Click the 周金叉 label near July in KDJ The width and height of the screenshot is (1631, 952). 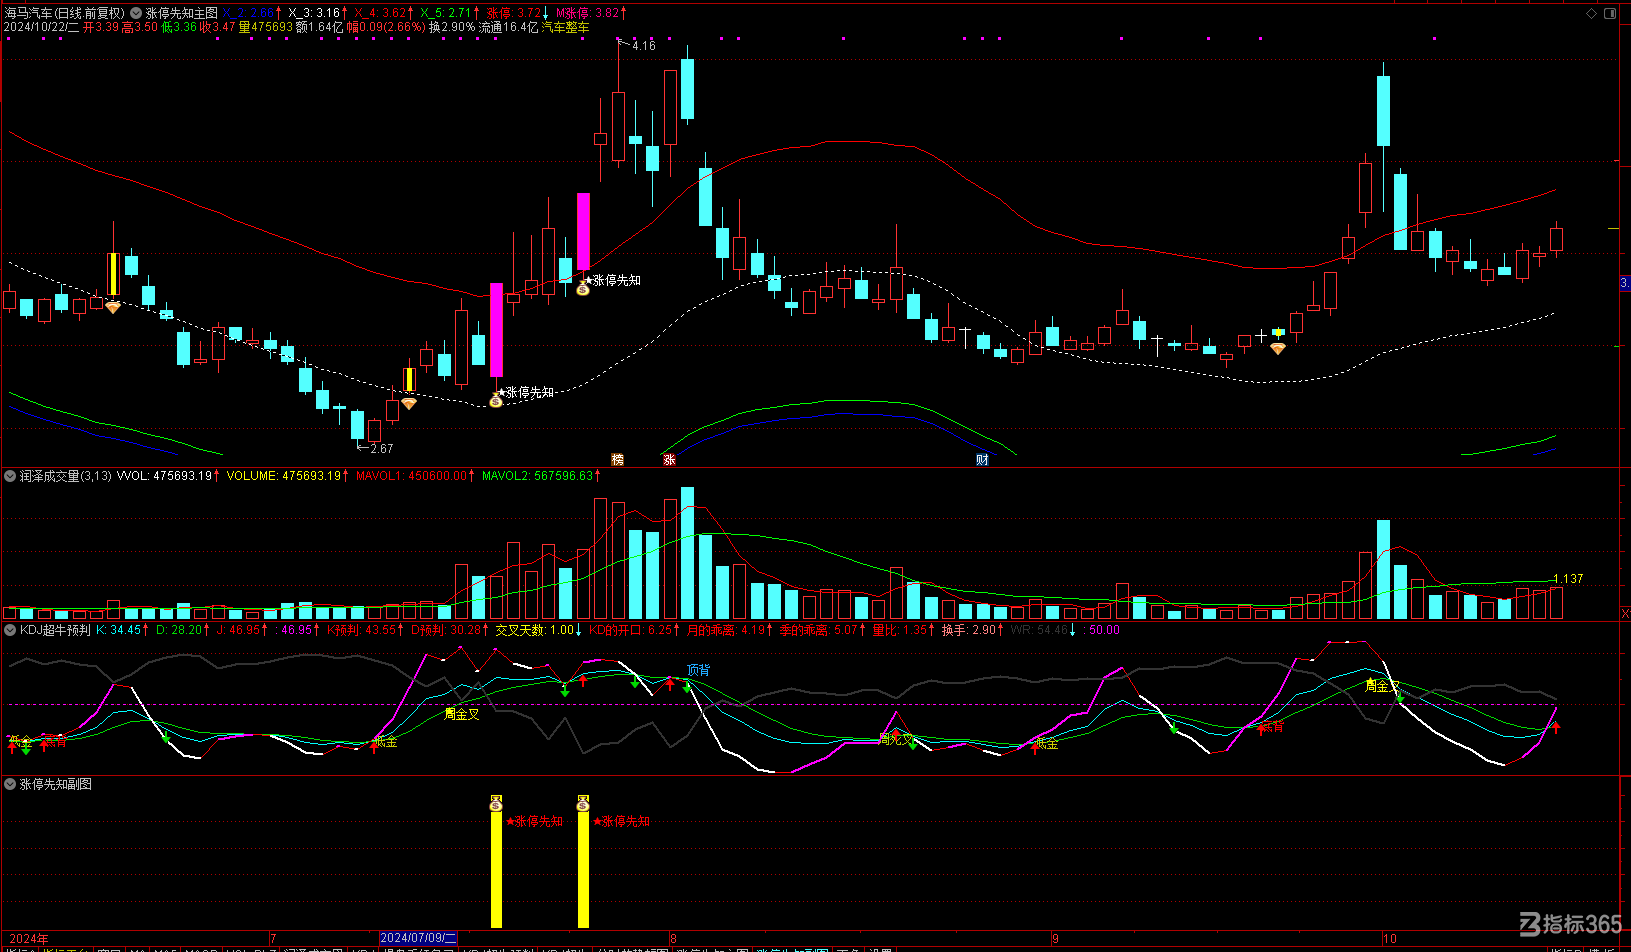coord(462,714)
